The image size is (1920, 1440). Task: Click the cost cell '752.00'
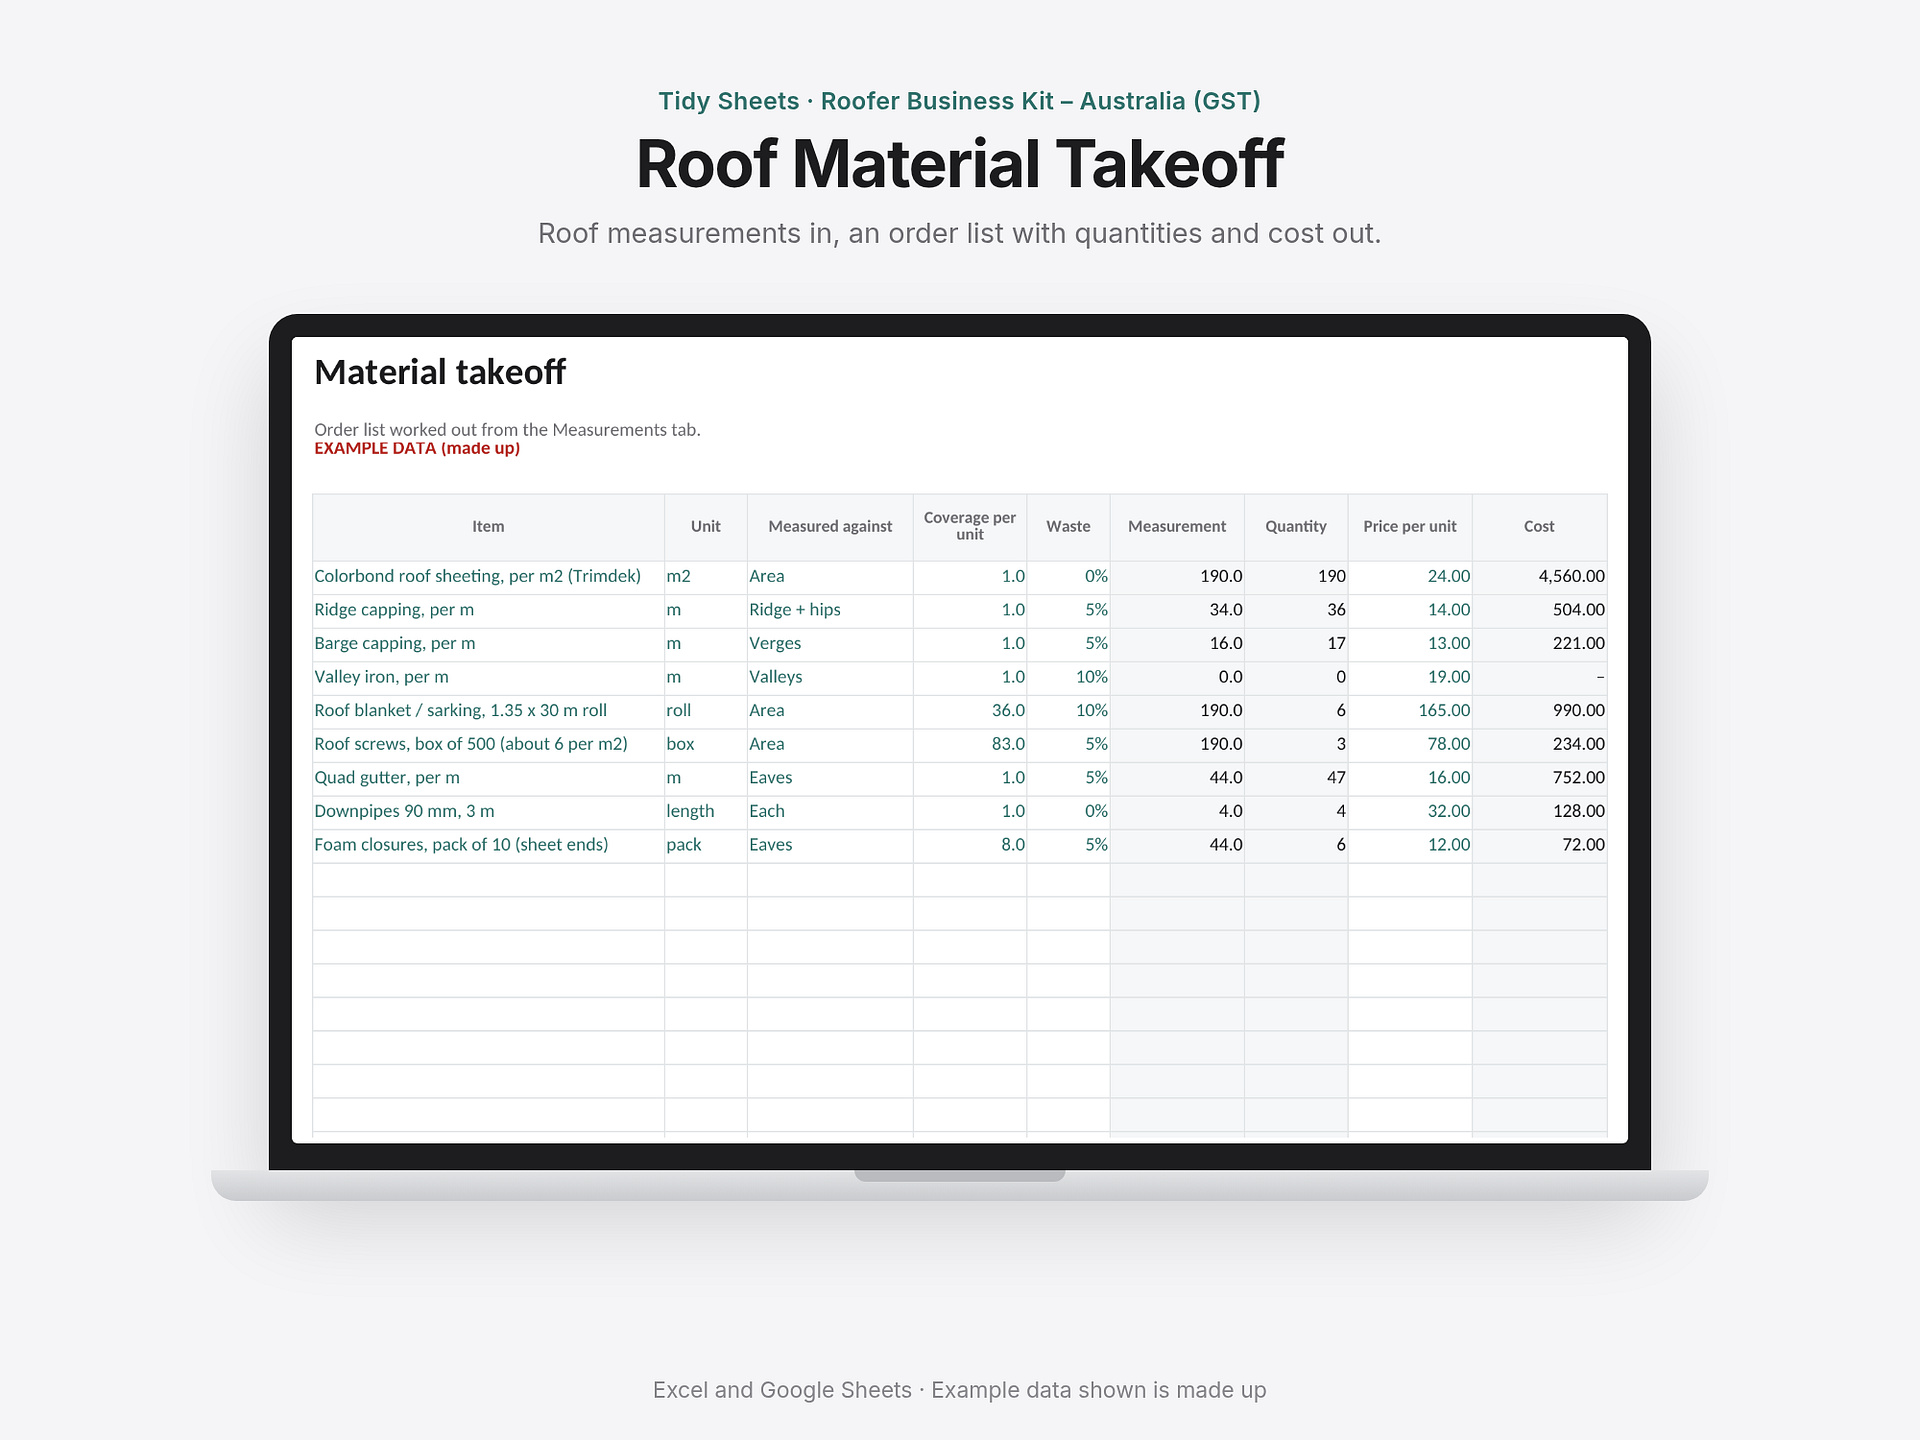(1539, 778)
